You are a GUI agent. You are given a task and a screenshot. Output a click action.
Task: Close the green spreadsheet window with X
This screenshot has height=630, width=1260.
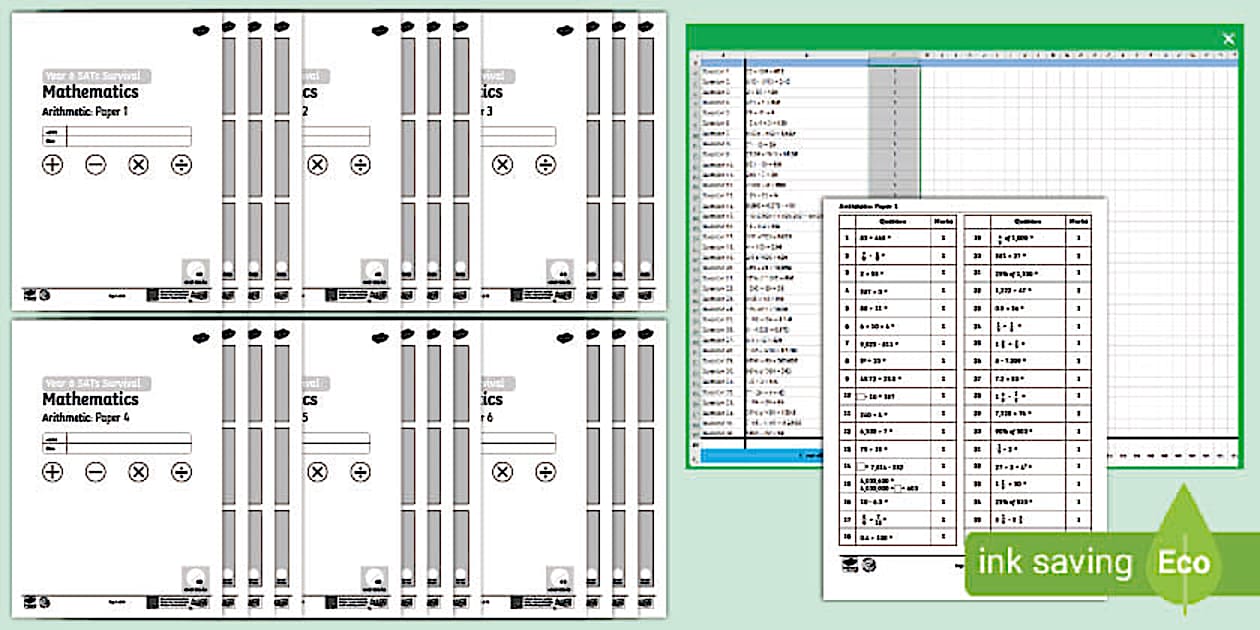(1228, 39)
